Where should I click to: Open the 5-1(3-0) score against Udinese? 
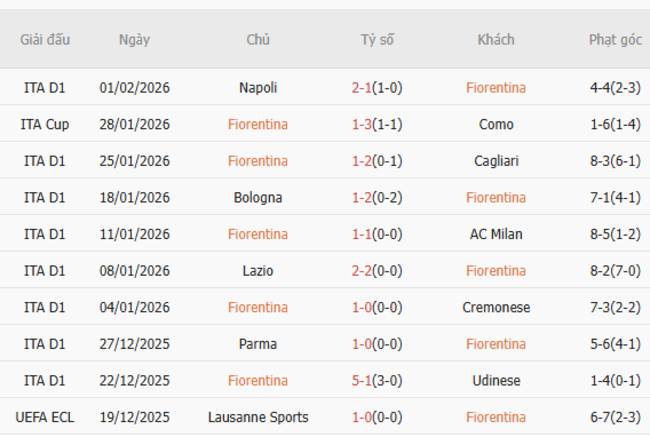coord(377,381)
